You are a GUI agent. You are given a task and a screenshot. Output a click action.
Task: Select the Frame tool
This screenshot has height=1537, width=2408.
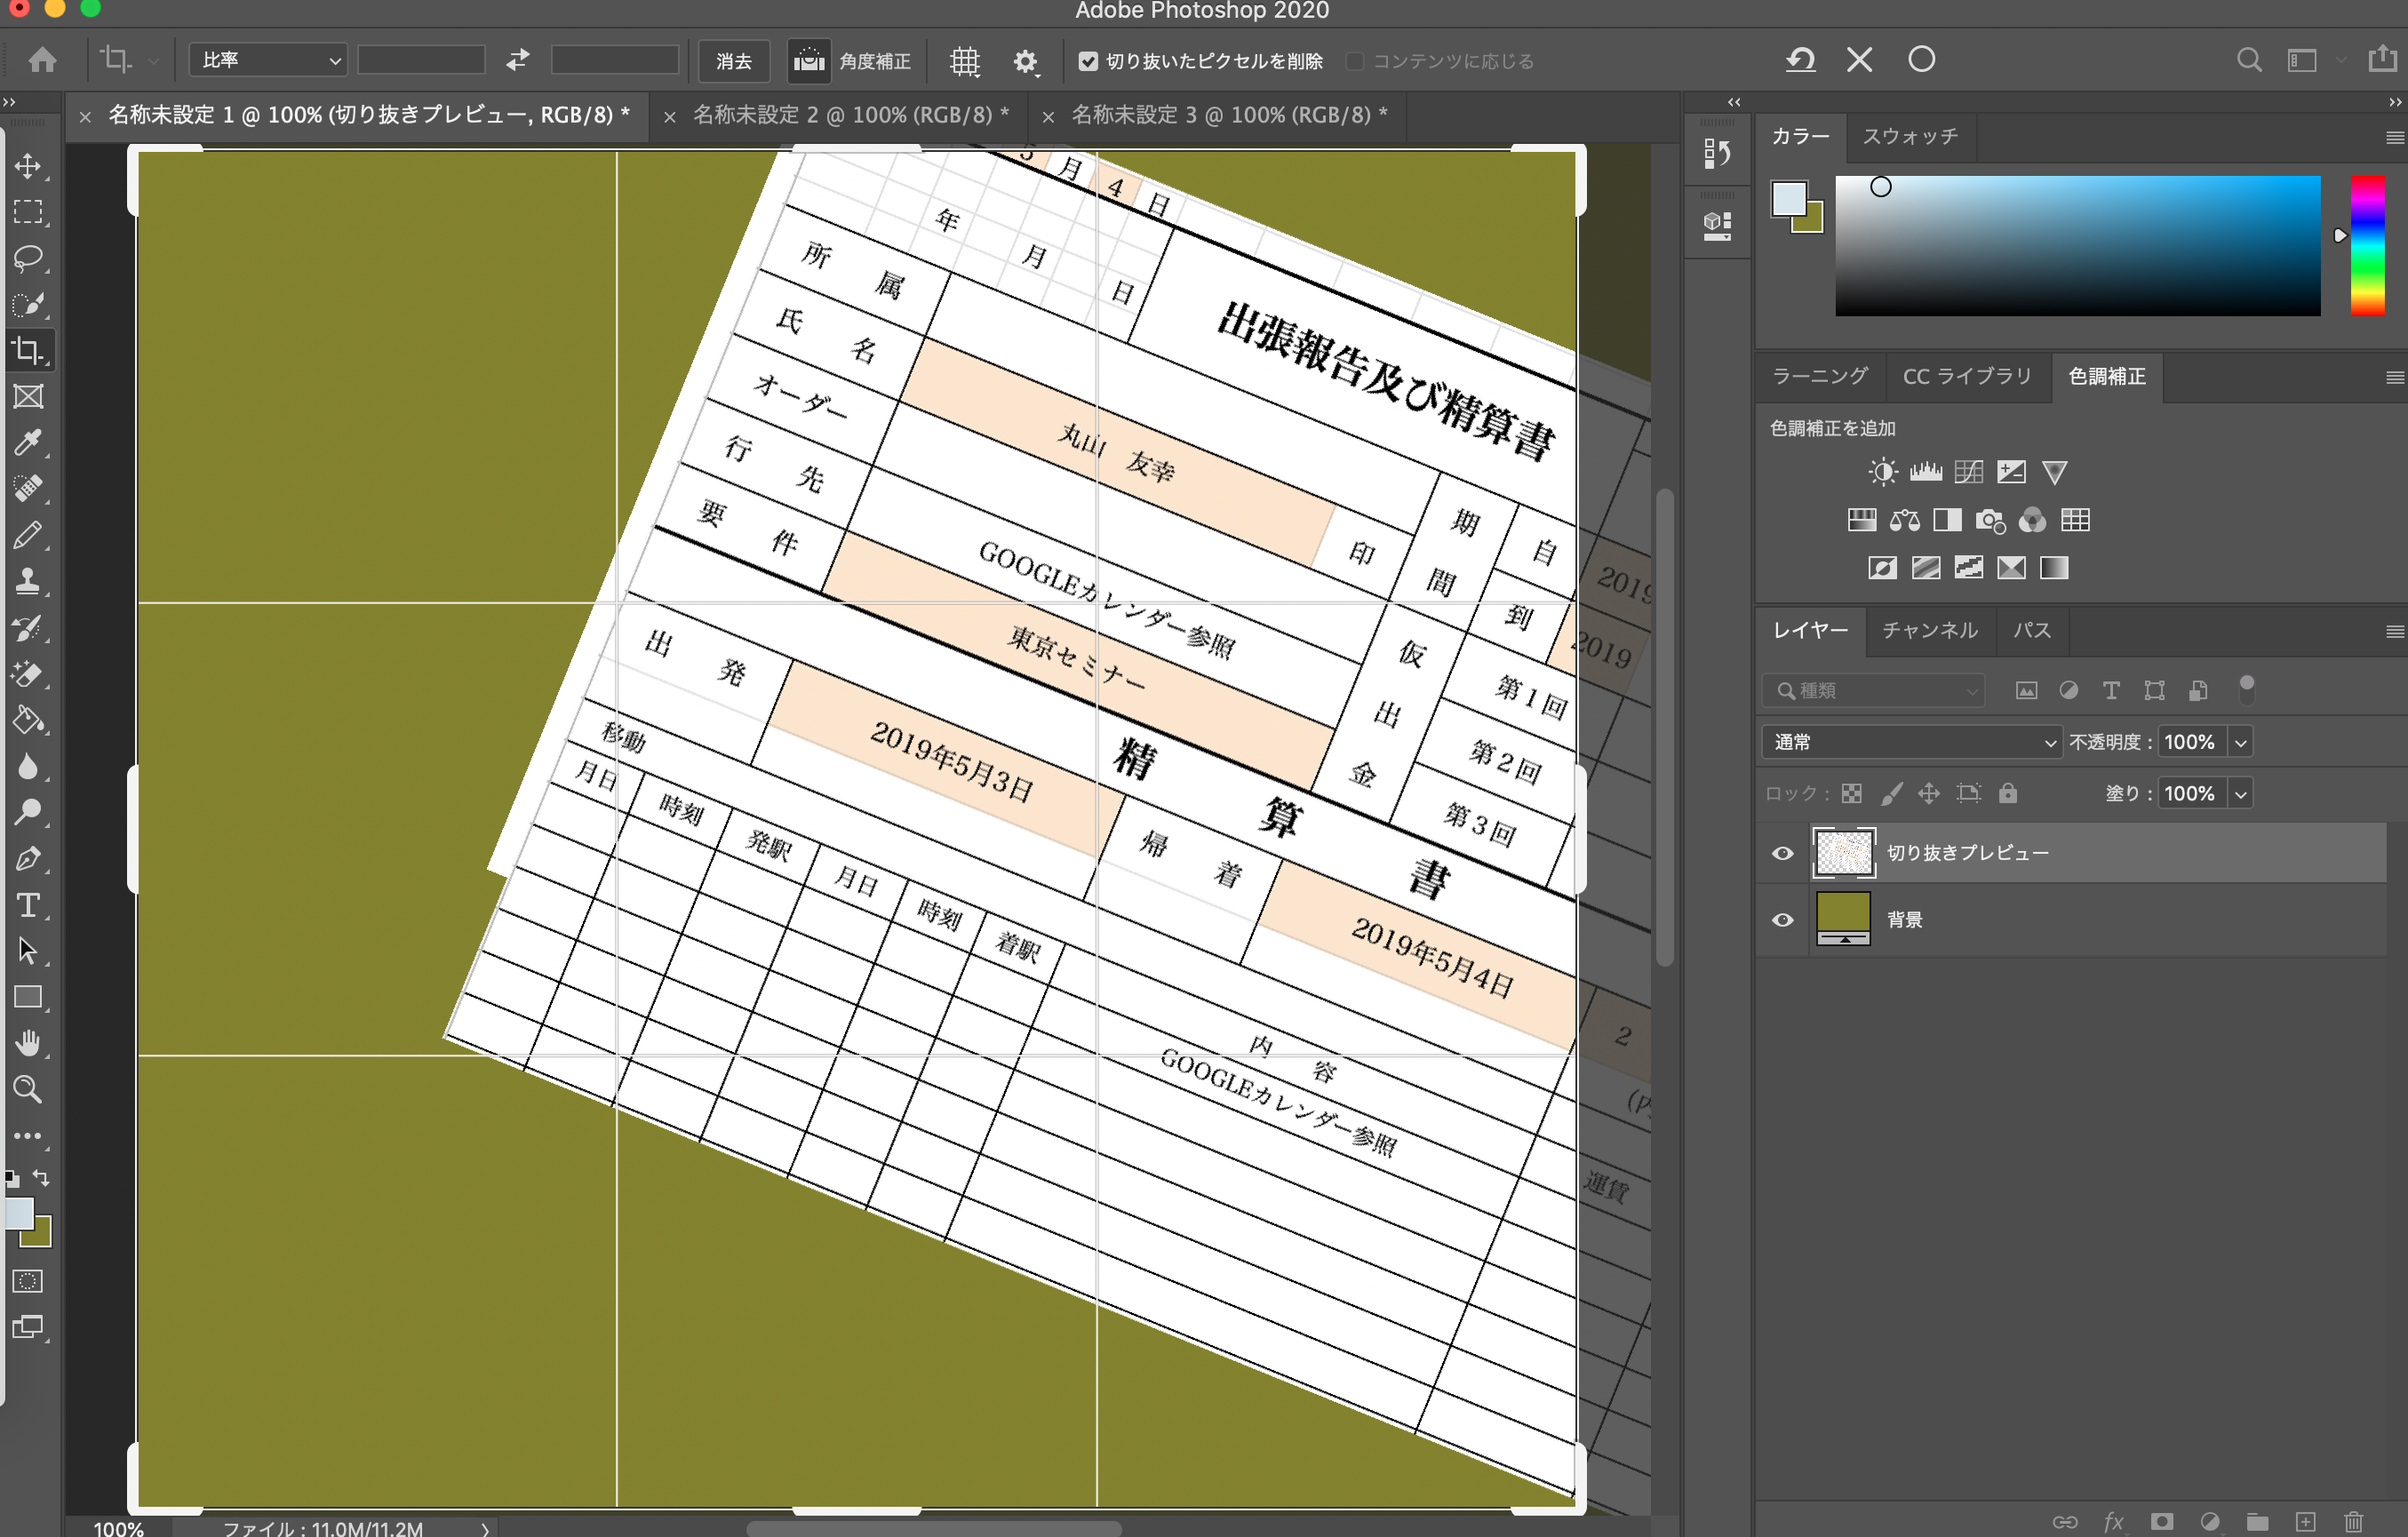(x=28, y=397)
